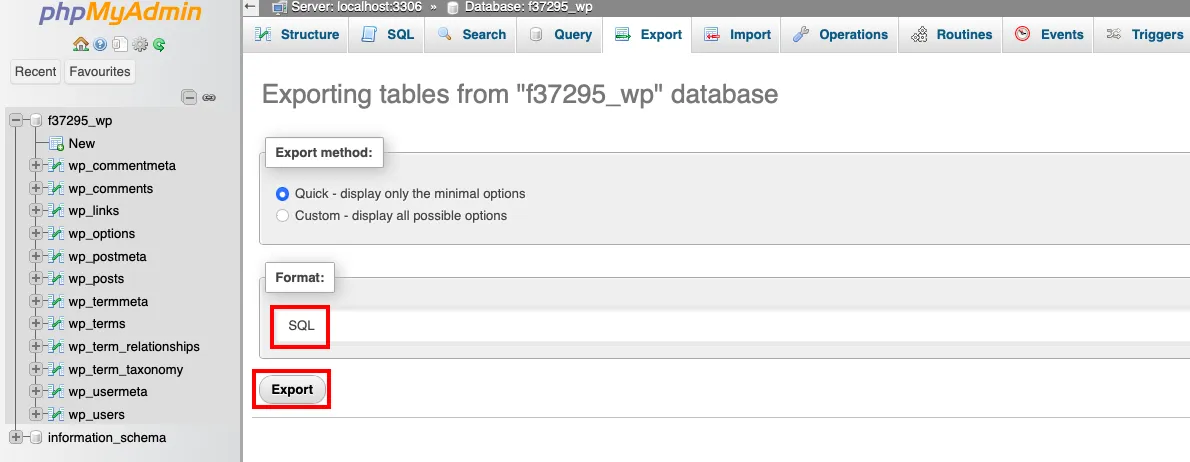Click the New link under f37295_wp
Image resolution: width=1190 pixels, height=462 pixels.
tap(82, 143)
